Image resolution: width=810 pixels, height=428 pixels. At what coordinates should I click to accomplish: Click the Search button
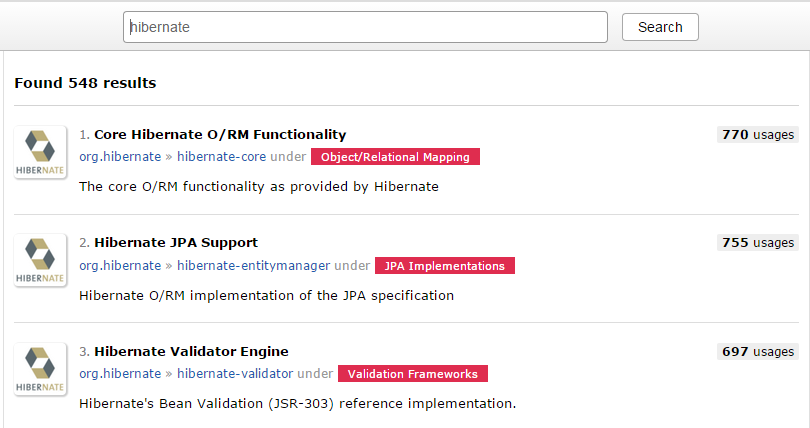tap(660, 27)
